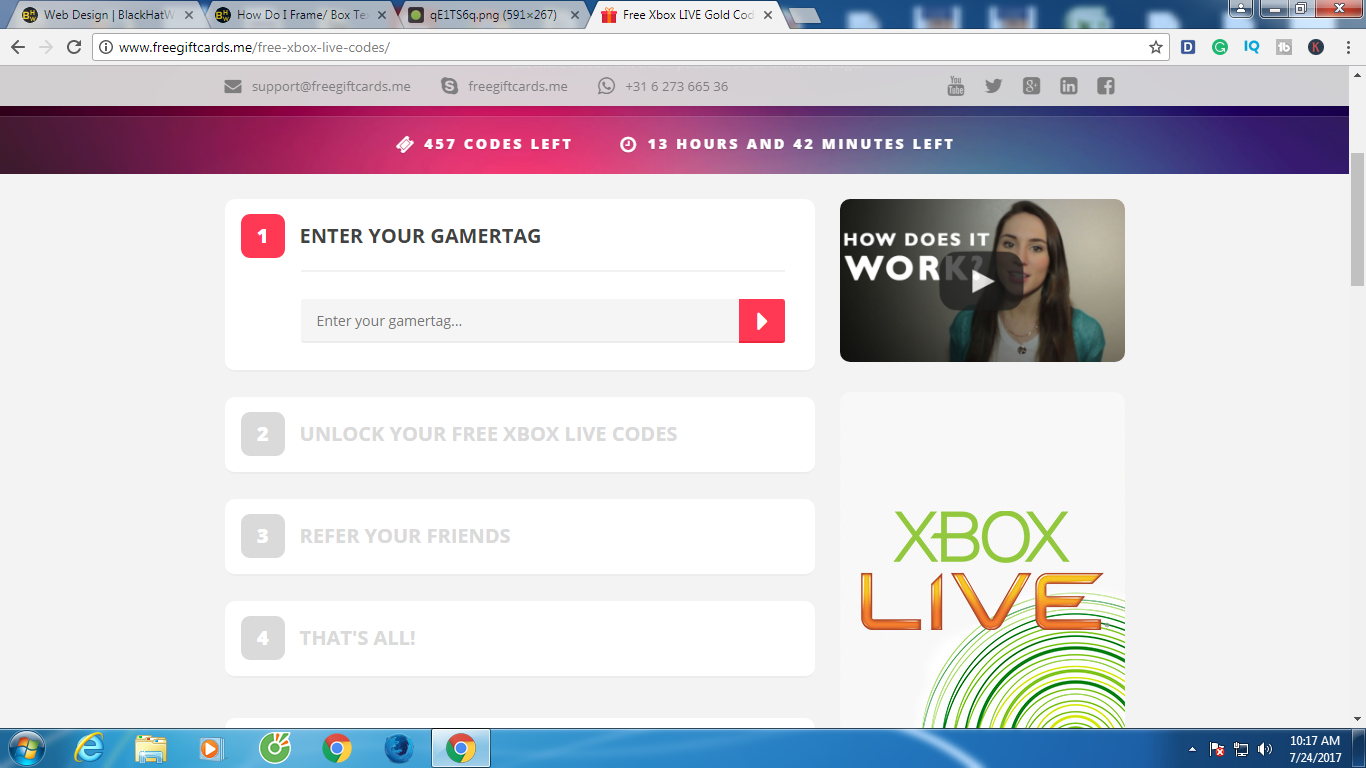Close the How Do I Frame tab

(x=381, y=16)
